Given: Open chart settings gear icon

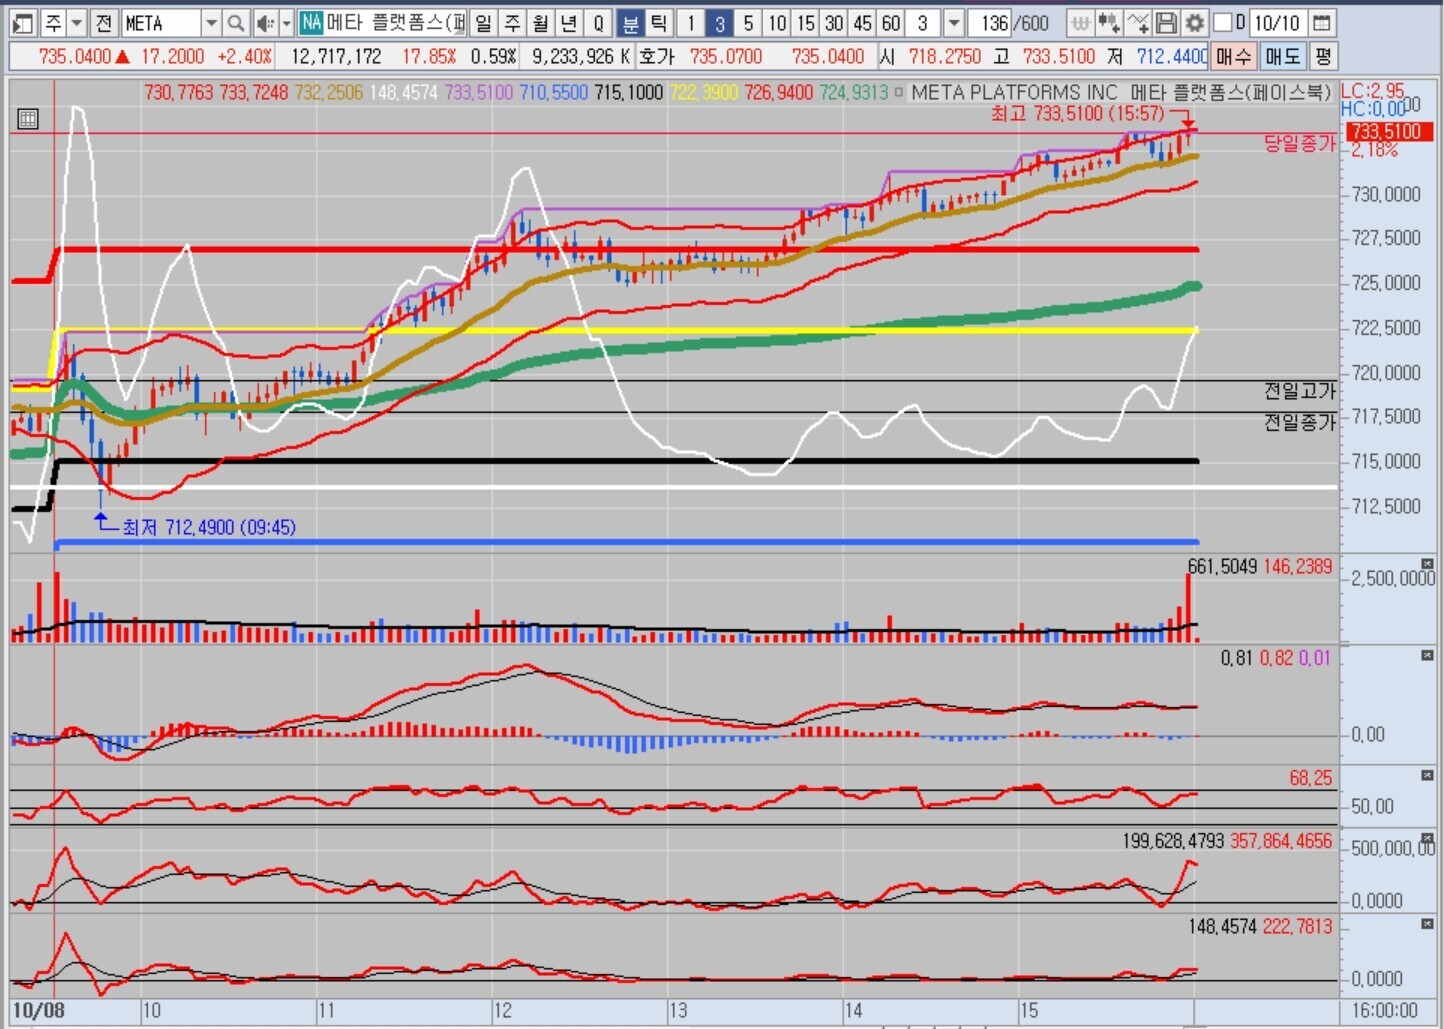Looking at the screenshot, I should coord(1194,22).
